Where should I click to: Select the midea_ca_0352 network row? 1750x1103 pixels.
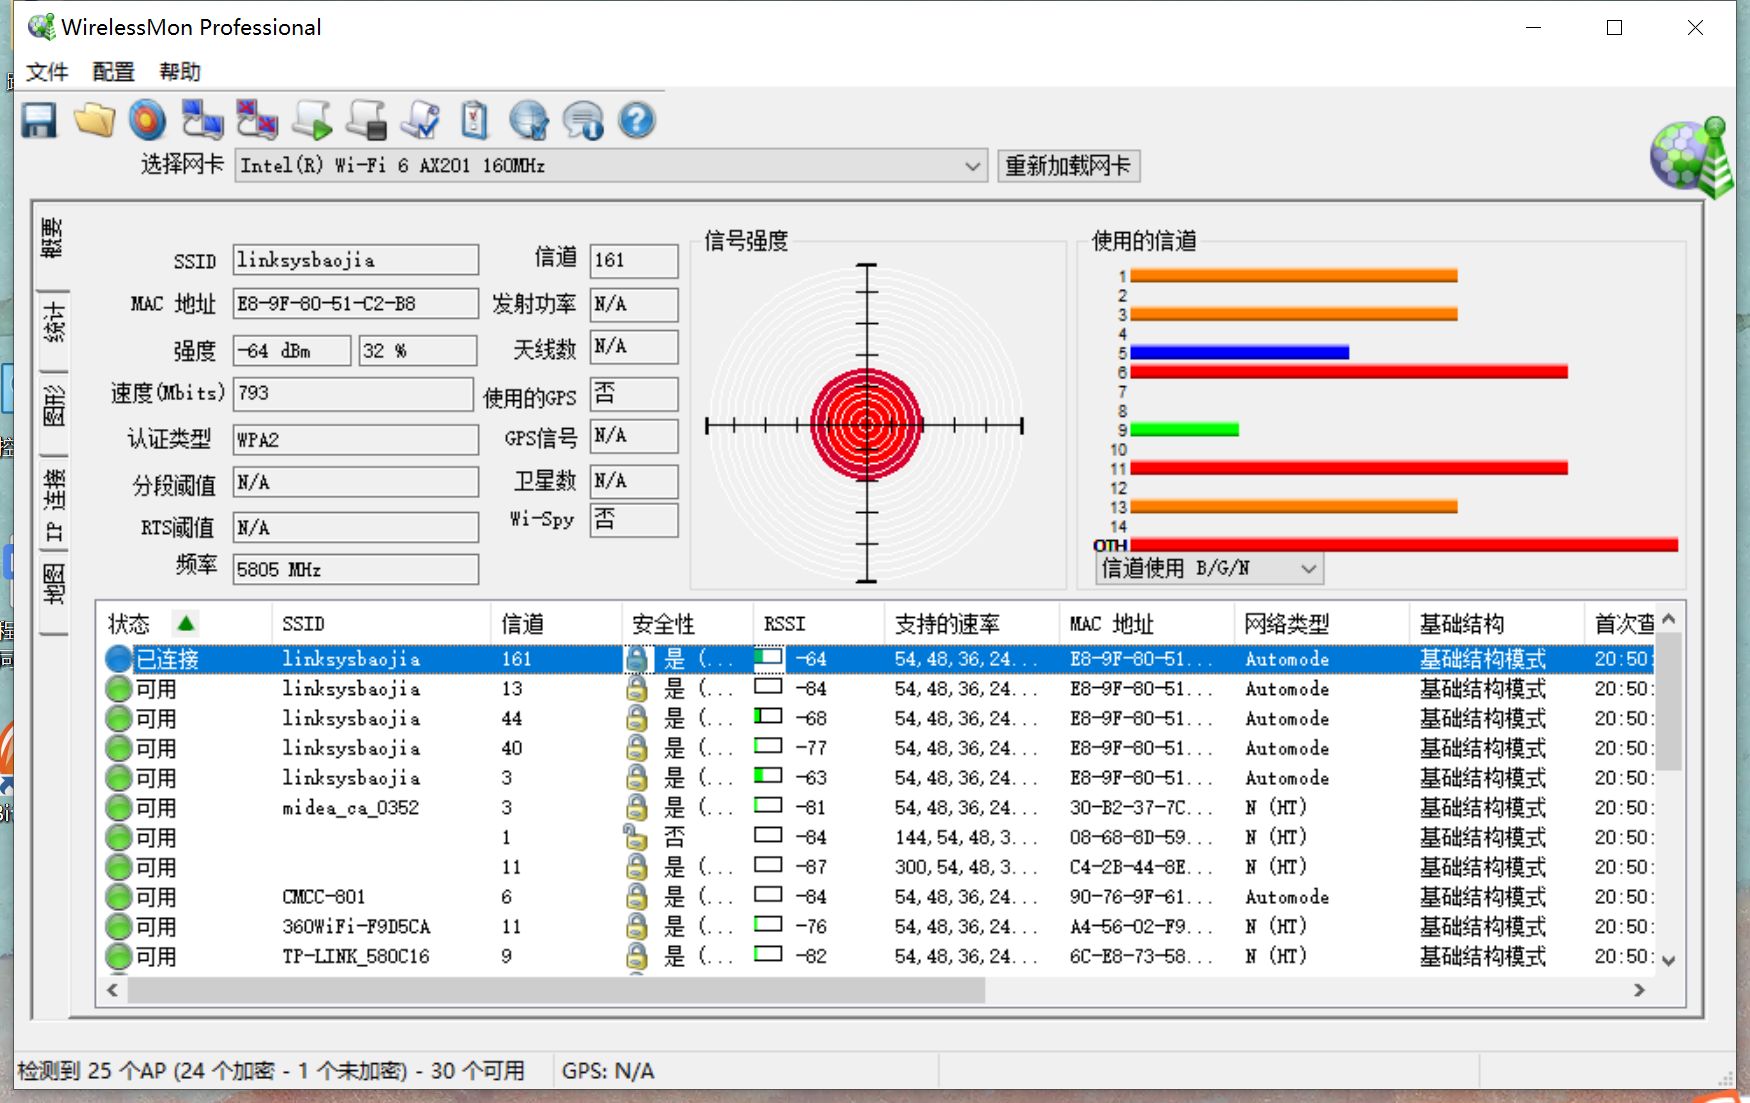pyautogui.click(x=878, y=807)
